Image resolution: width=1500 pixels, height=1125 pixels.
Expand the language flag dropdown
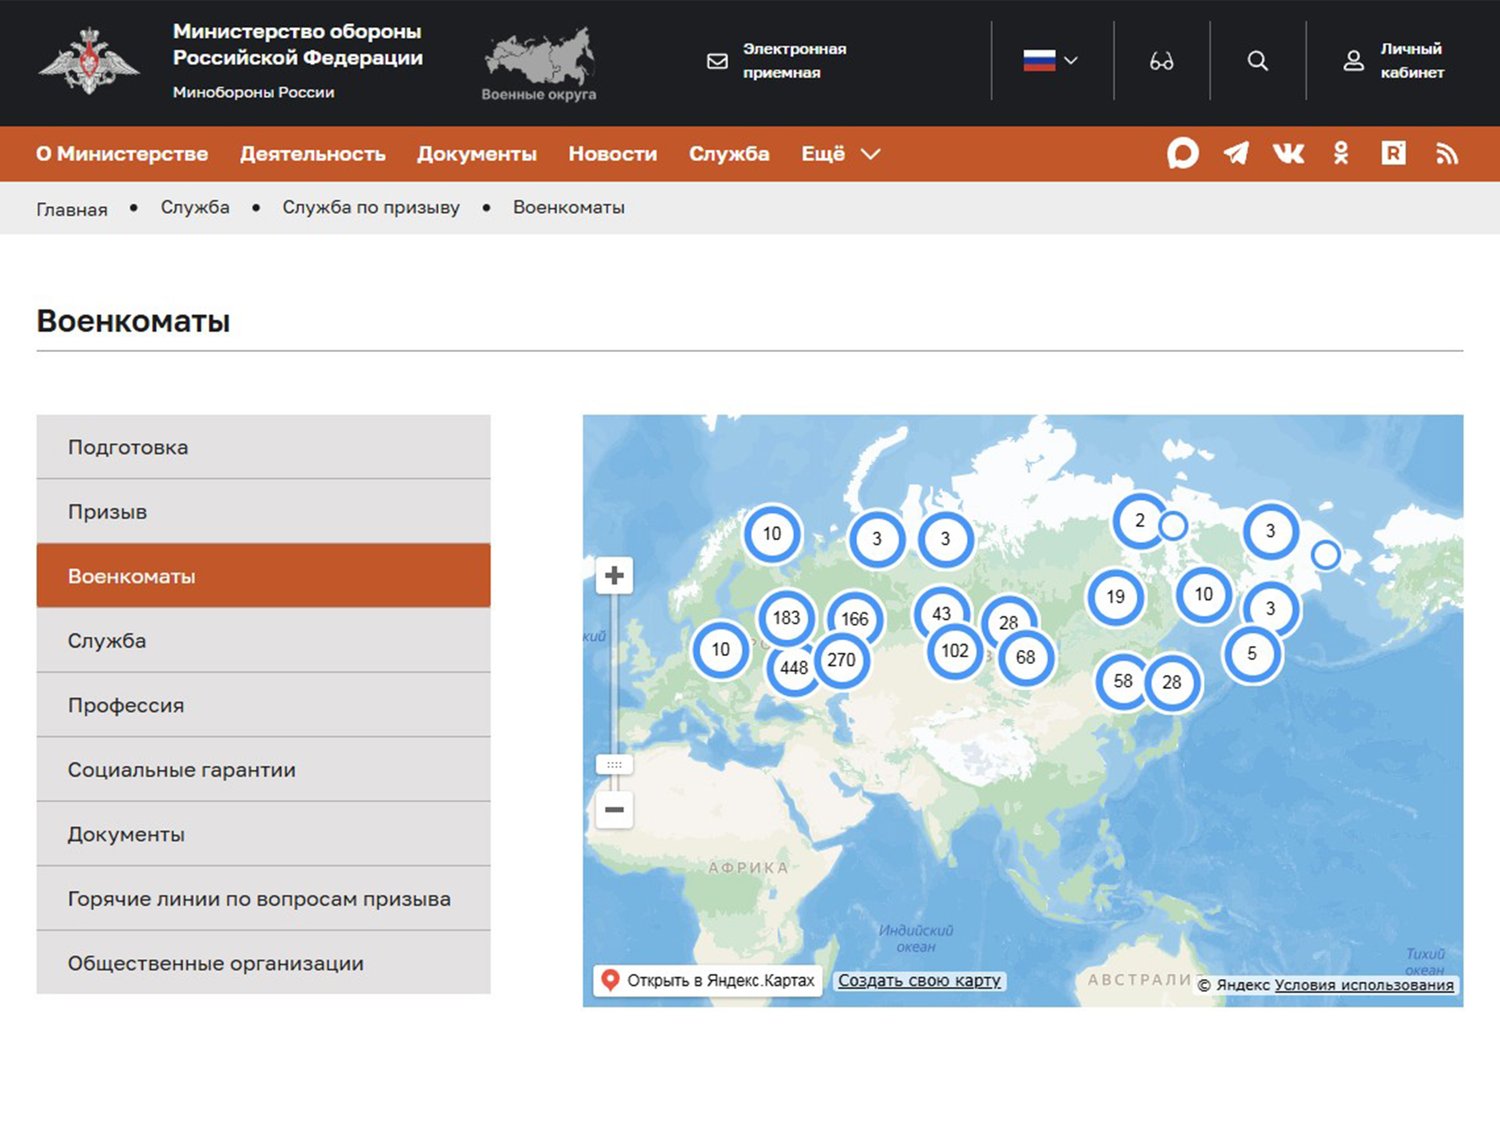pyautogui.click(x=1050, y=61)
